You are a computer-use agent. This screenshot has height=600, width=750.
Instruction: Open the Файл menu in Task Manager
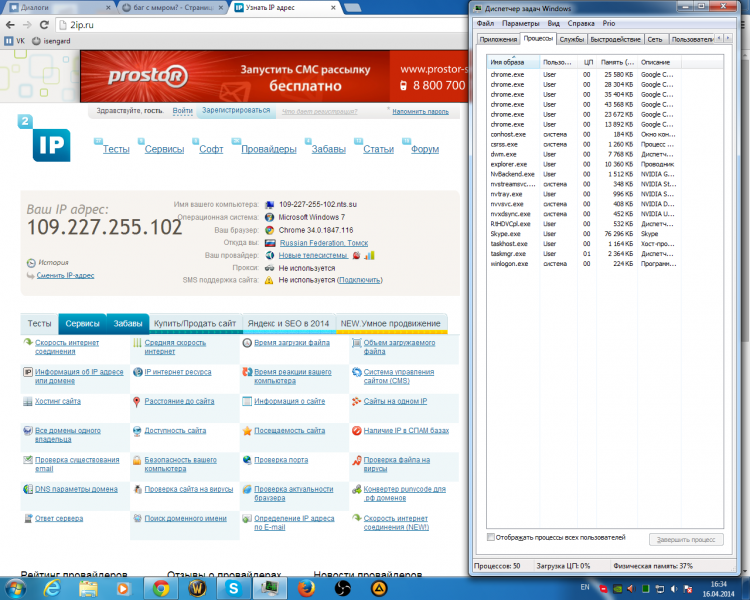click(485, 23)
